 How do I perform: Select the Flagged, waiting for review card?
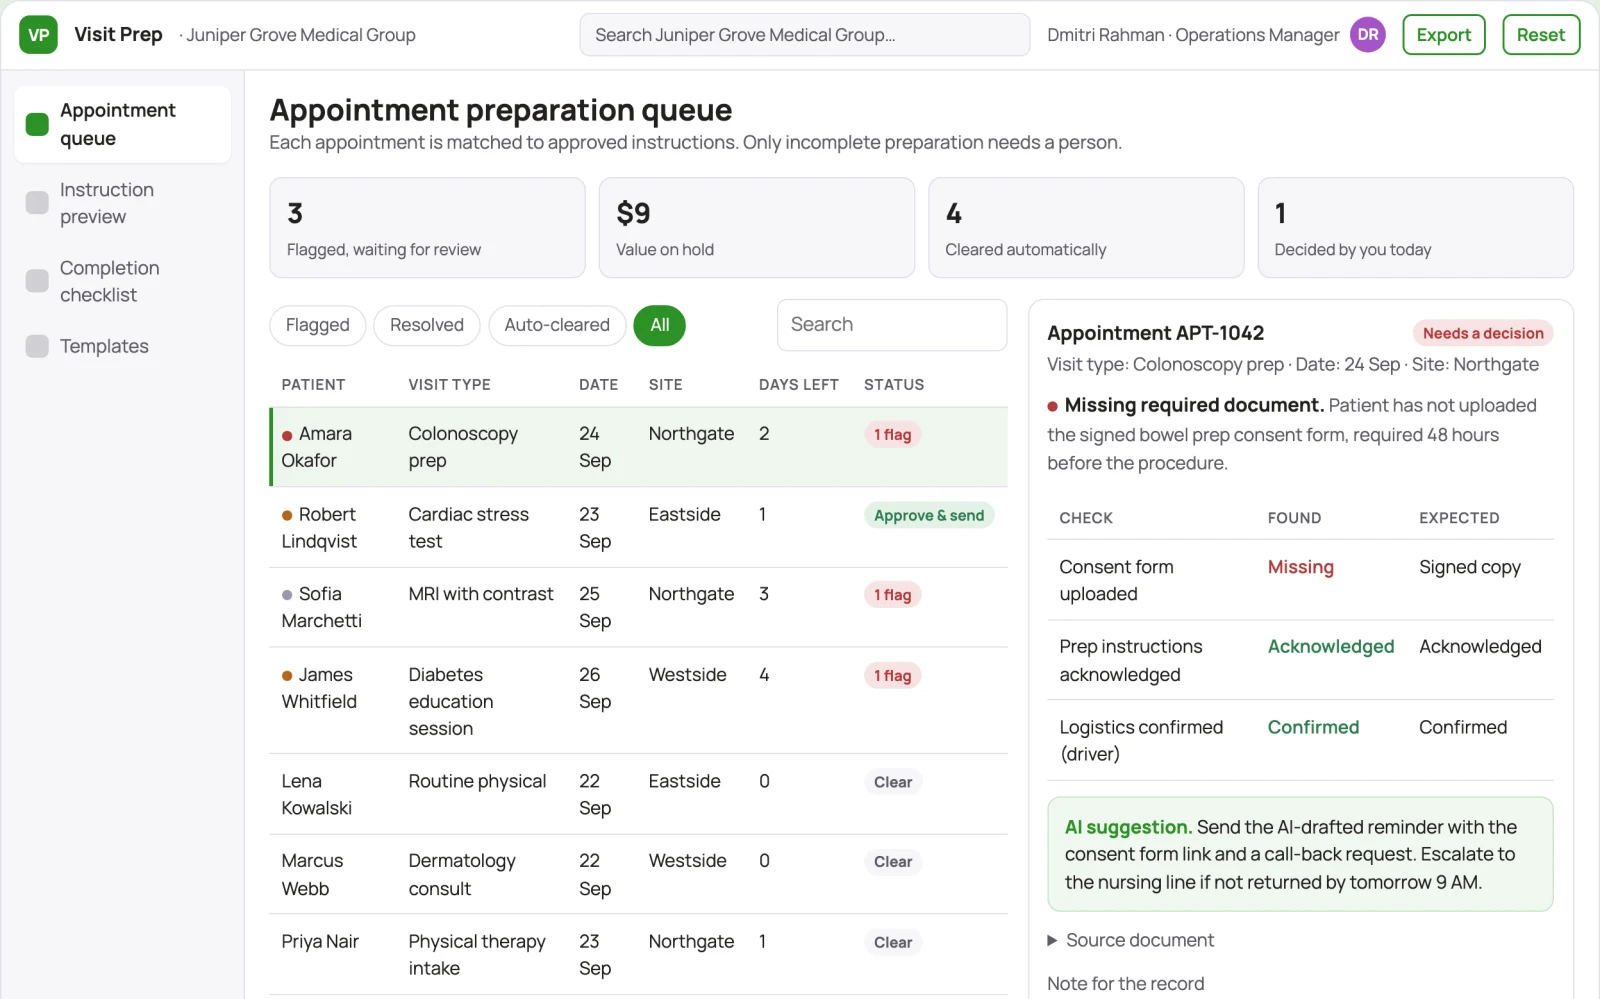coord(427,228)
